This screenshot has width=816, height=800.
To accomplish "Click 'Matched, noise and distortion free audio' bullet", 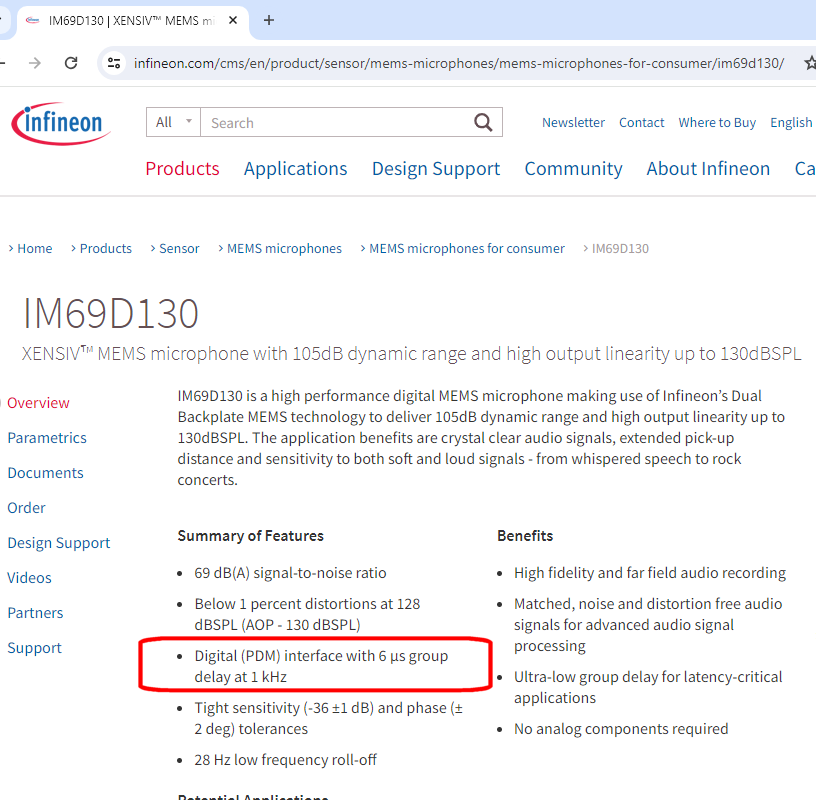I will [x=648, y=625].
